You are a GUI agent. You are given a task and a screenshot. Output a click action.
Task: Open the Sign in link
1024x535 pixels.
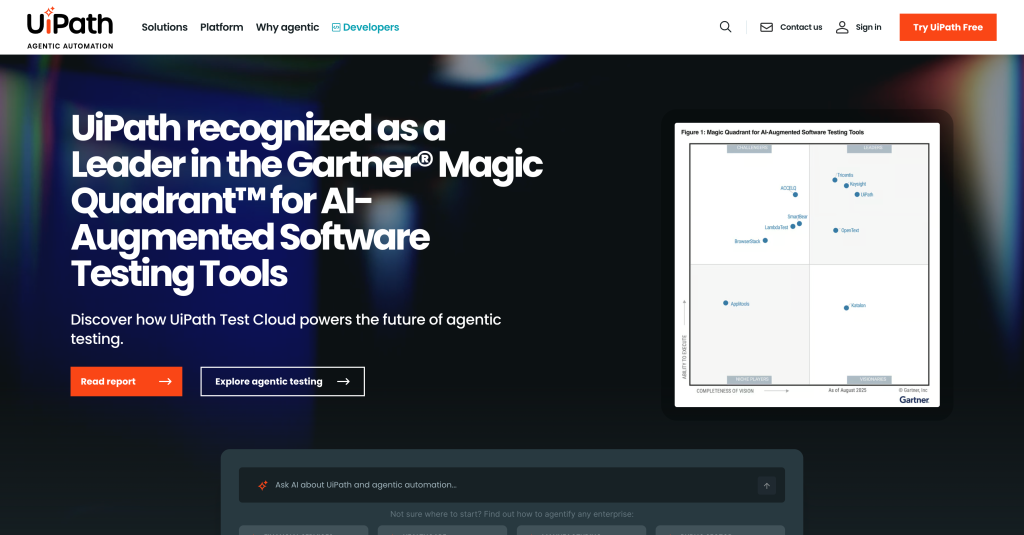click(x=868, y=27)
